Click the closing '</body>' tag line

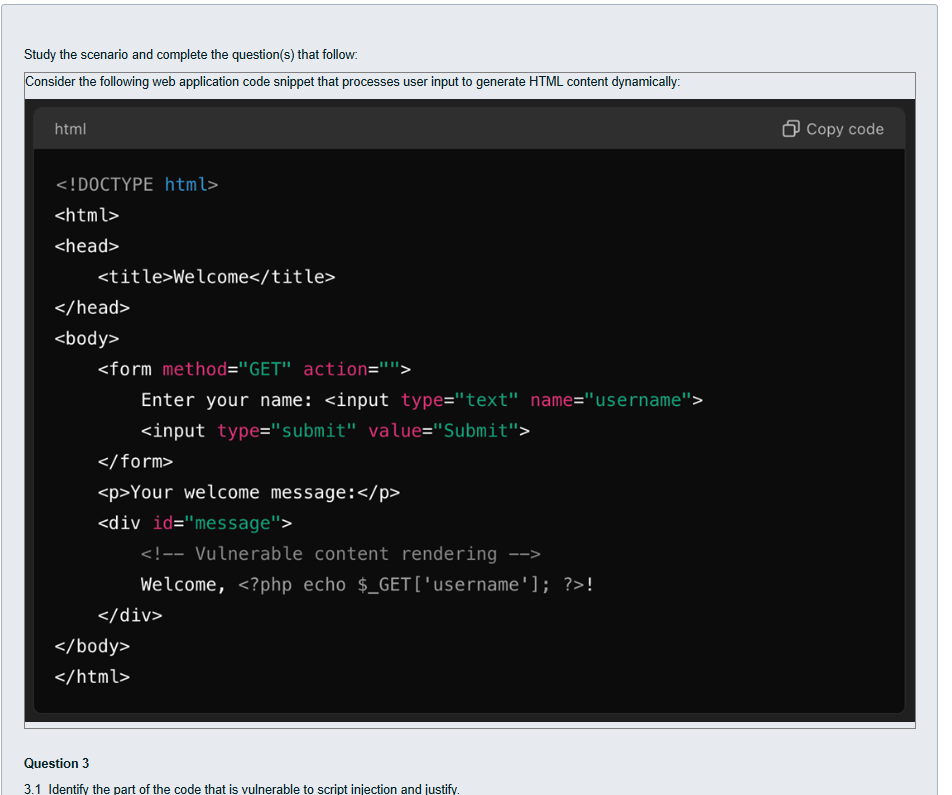click(92, 646)
